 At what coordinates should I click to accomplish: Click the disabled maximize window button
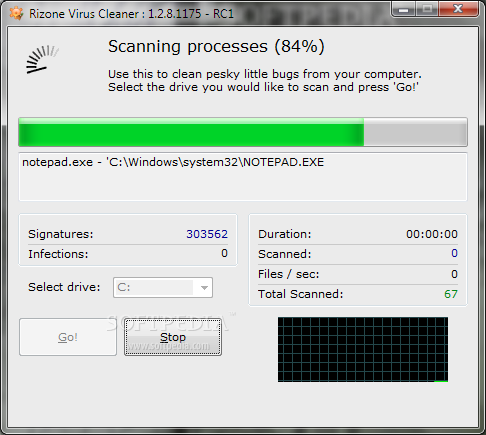[427, 9]
